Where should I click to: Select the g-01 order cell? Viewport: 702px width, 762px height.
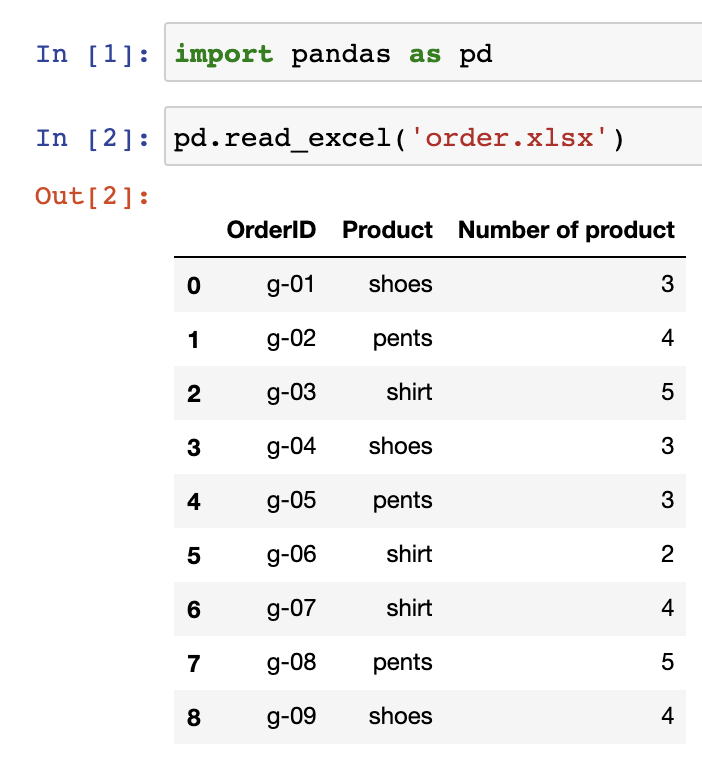coord(291,284)
